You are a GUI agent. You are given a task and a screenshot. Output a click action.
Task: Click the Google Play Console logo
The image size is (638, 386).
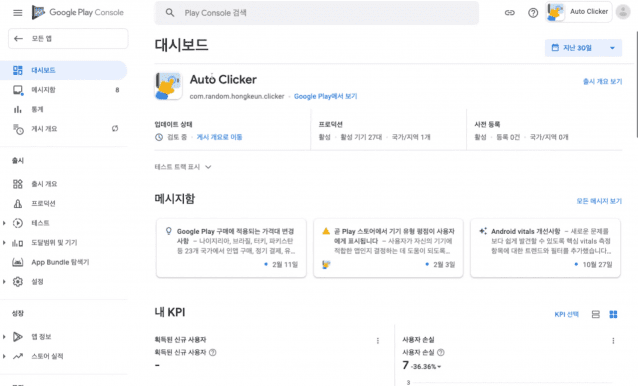click(x=78, y=13)
